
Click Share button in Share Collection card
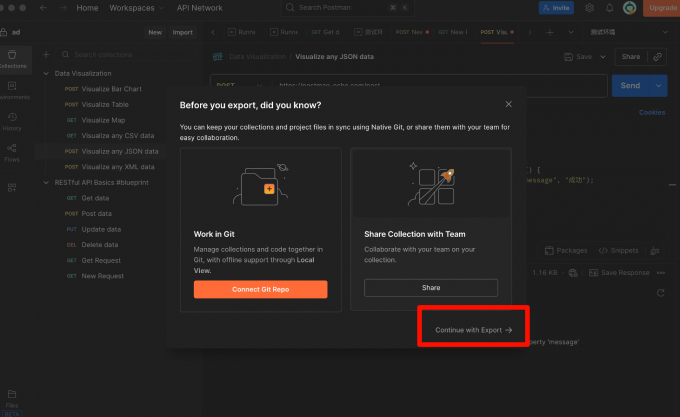(431, 288)
